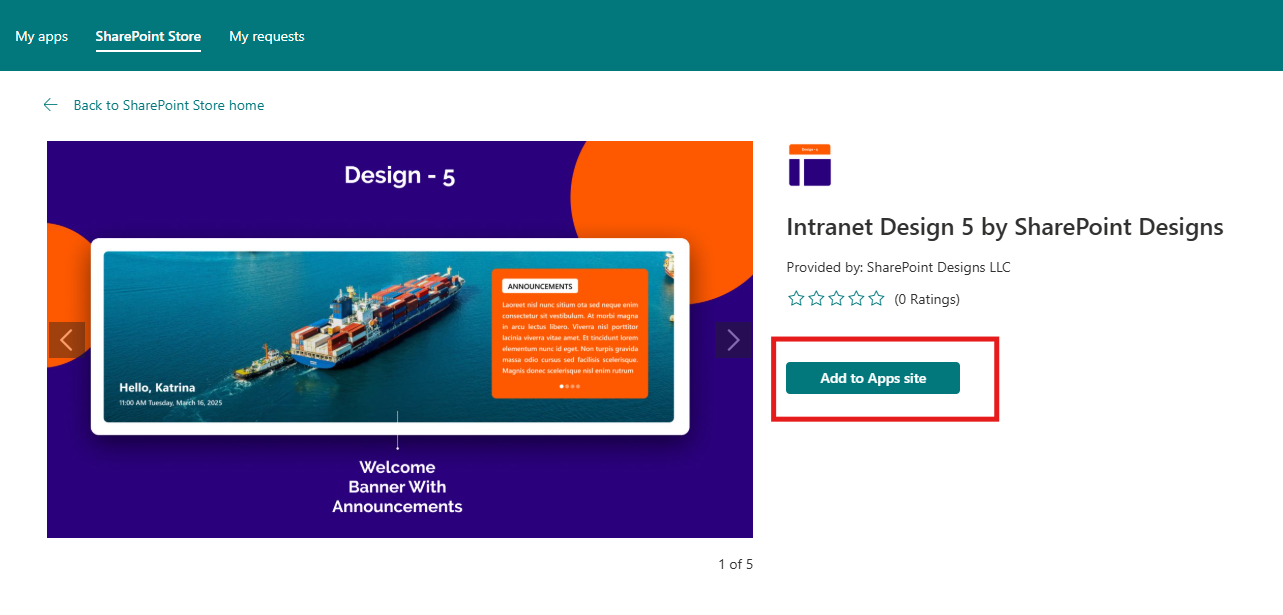
Task: Click Provided by: SharePoint Designs LLC
Action: pyautogui.click(x=899, y=267)
